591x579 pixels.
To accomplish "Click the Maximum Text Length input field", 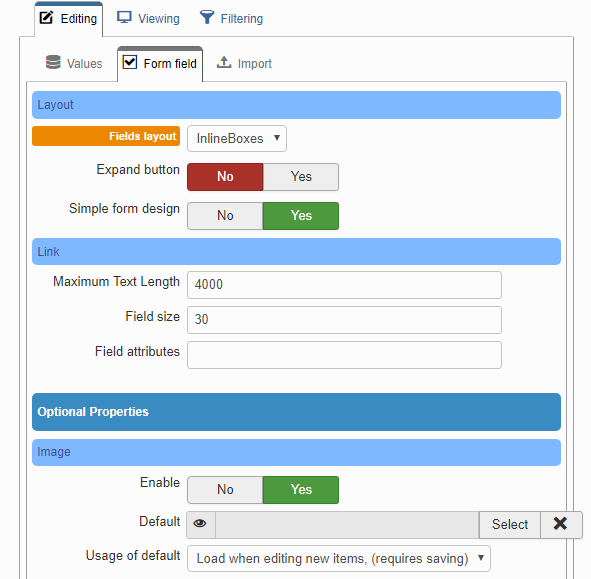I will (344, 285).
